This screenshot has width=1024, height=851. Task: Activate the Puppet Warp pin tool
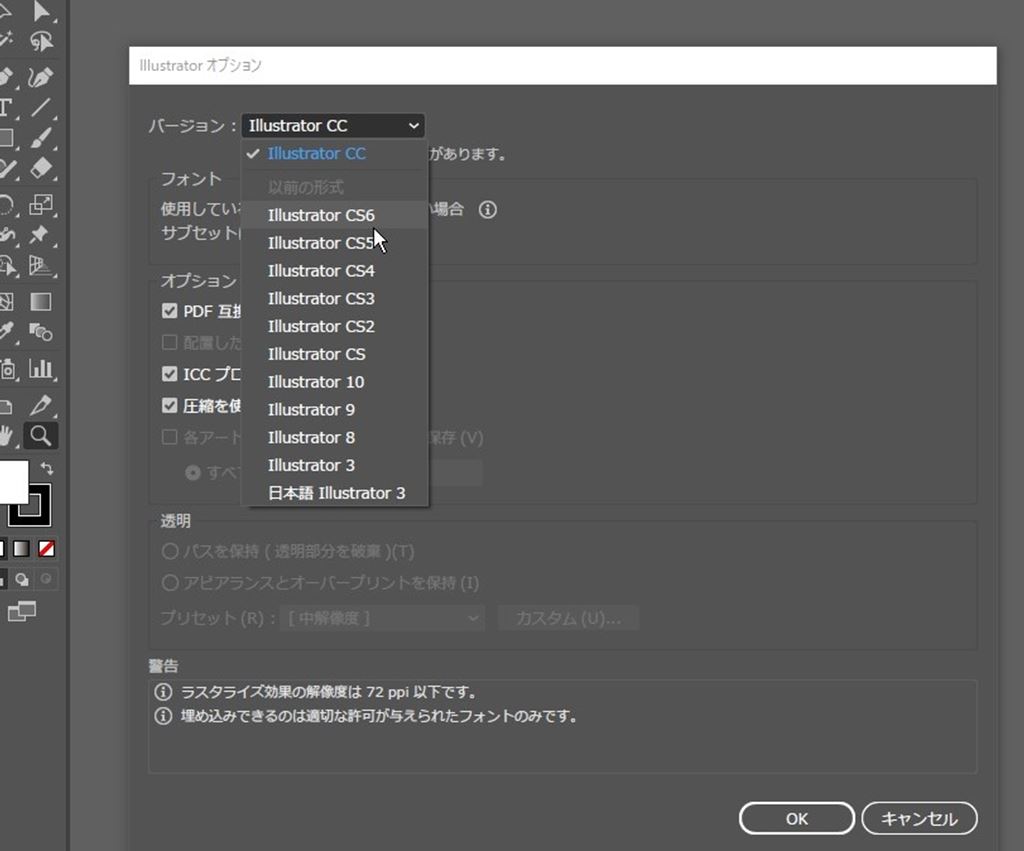pos(40,235)
